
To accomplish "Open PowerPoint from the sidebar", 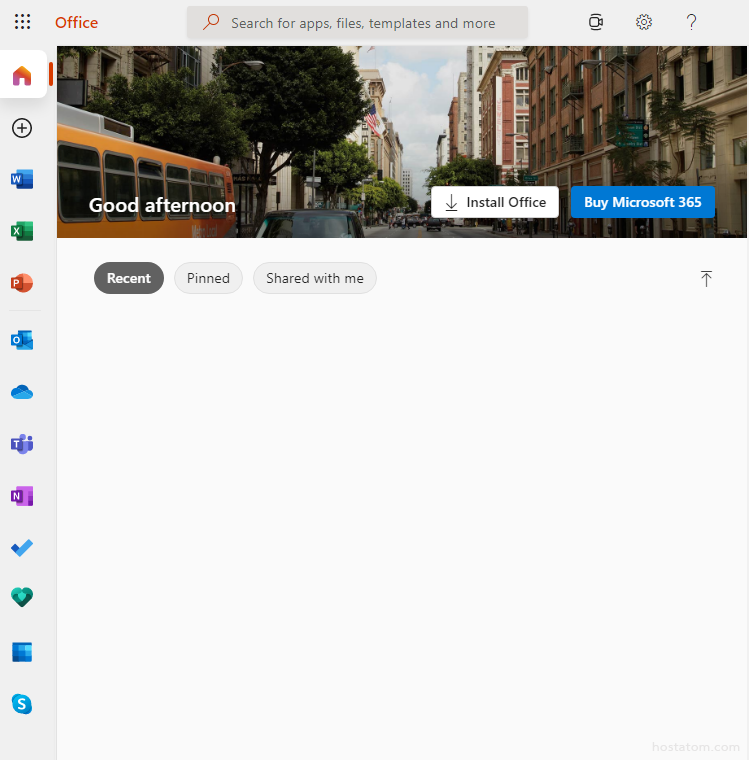I will (22, 283).
